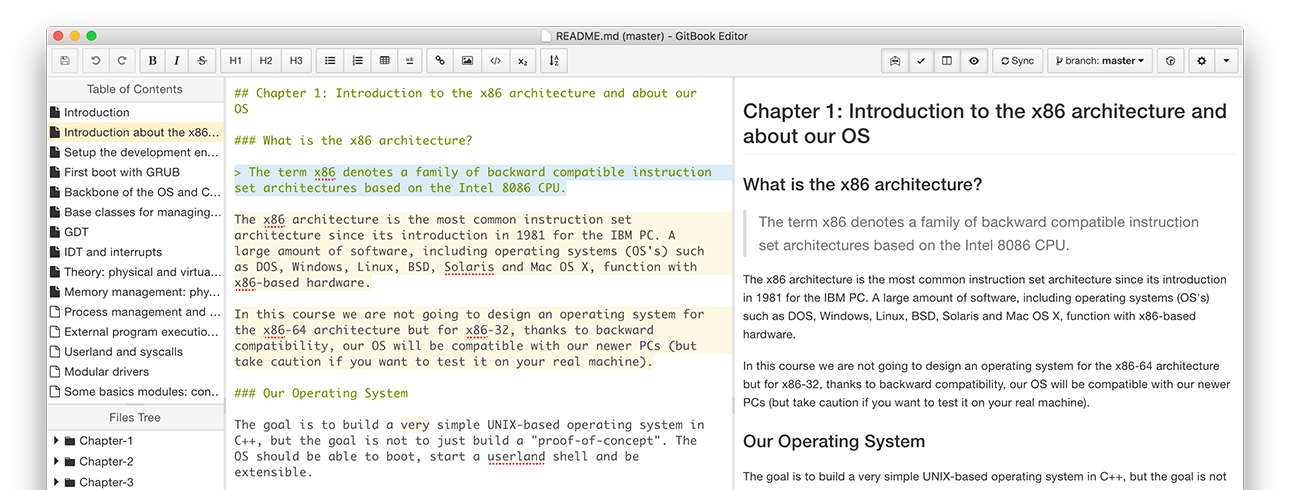Expand the Chapter-2 folder arrow
The width and height of the screenshot is (1290, 490).
pyautogui.click(x=54, y=462)
